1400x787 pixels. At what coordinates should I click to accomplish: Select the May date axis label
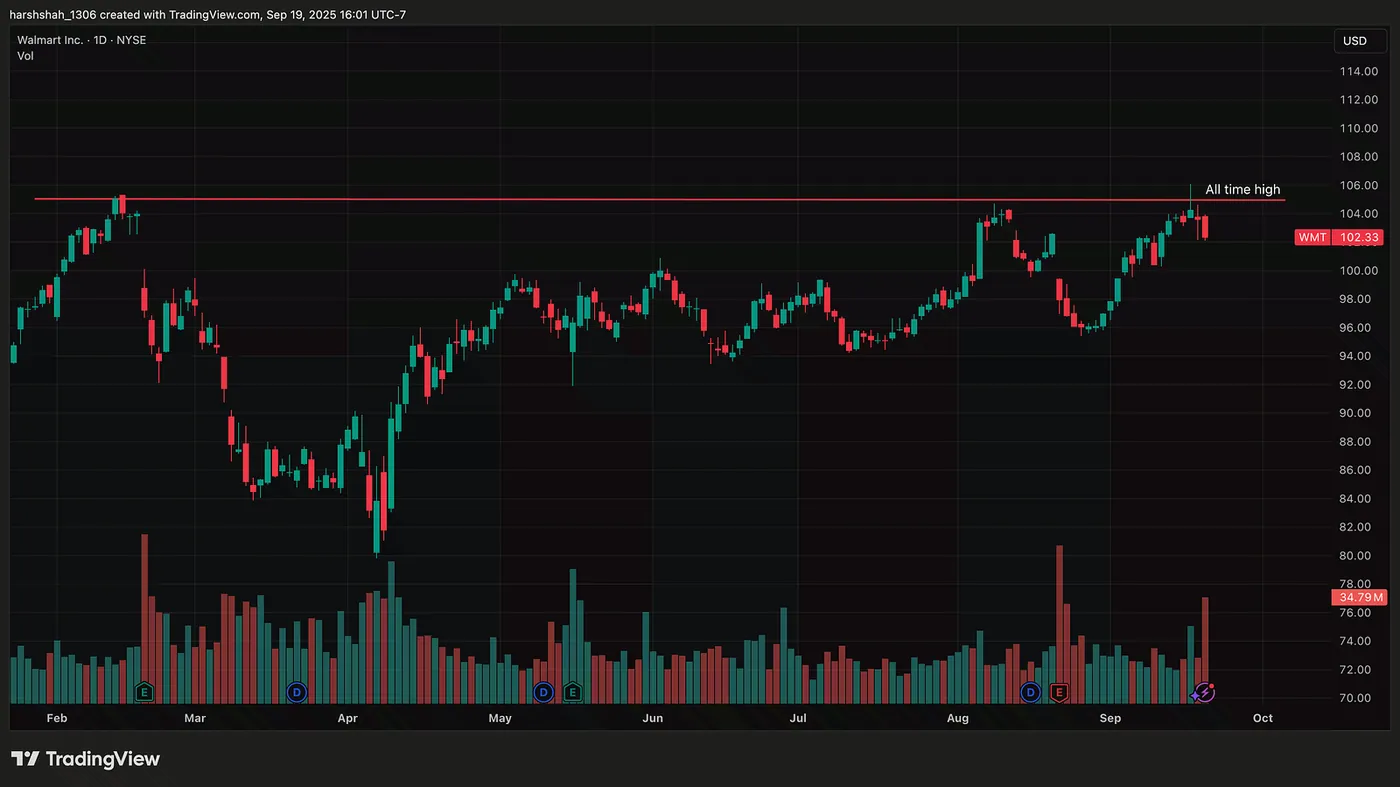click(500, 718)
